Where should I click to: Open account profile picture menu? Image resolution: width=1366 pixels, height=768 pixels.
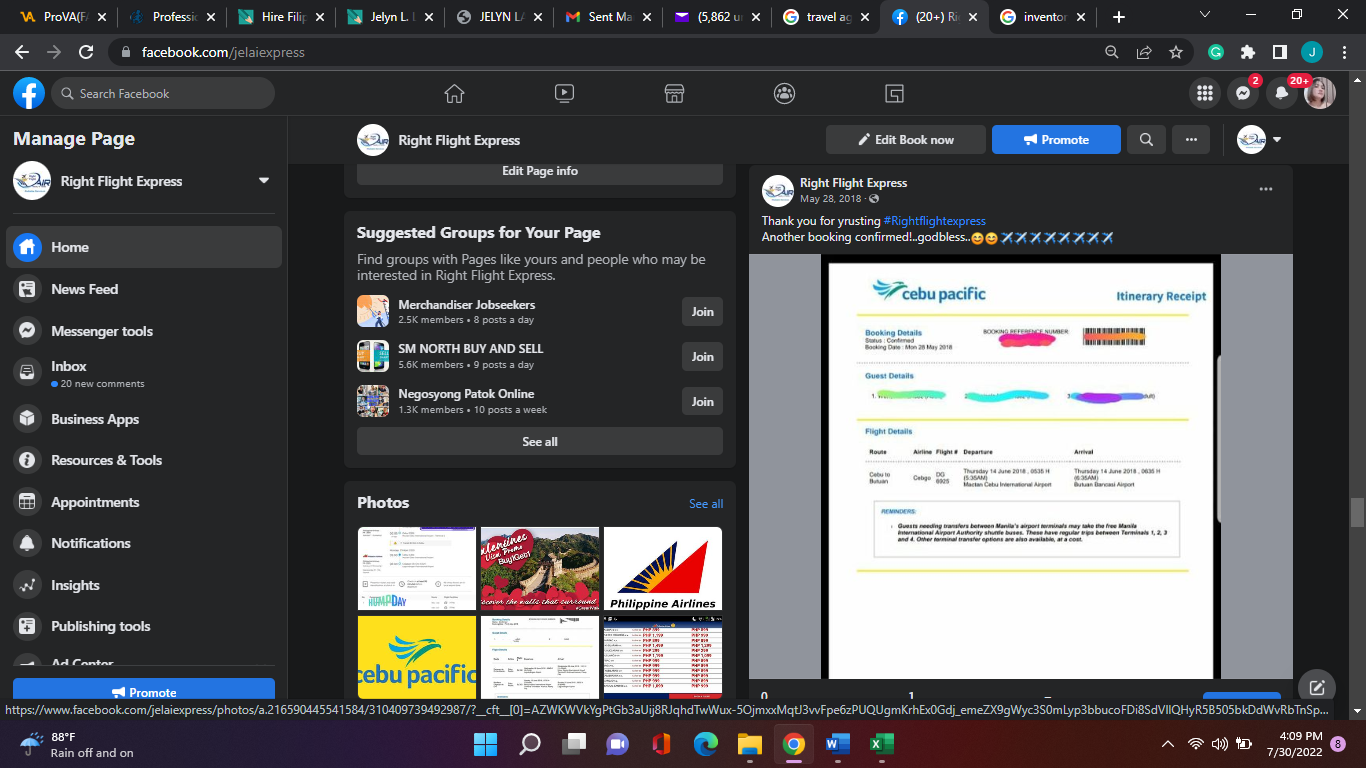coord(1320,93)
